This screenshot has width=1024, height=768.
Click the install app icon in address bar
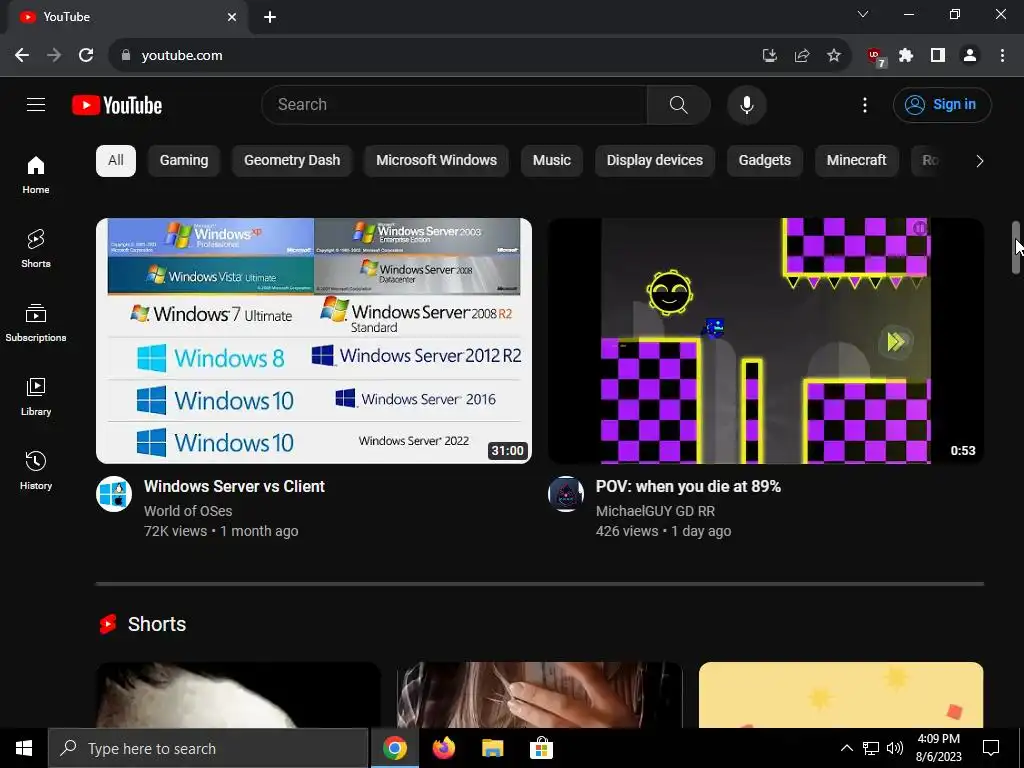click(770, 56)
